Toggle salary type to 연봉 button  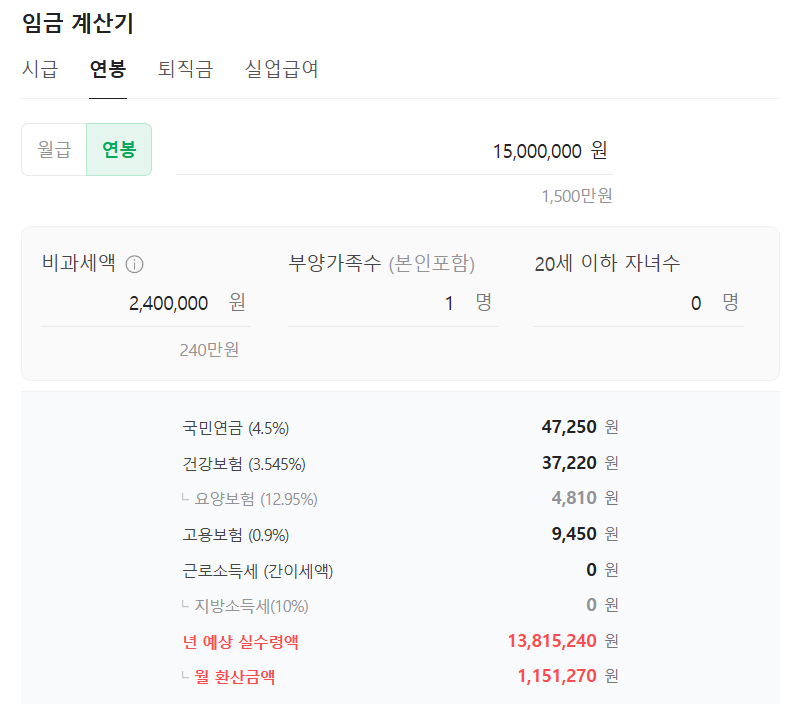pyautogui.click(x=119, y=149)
